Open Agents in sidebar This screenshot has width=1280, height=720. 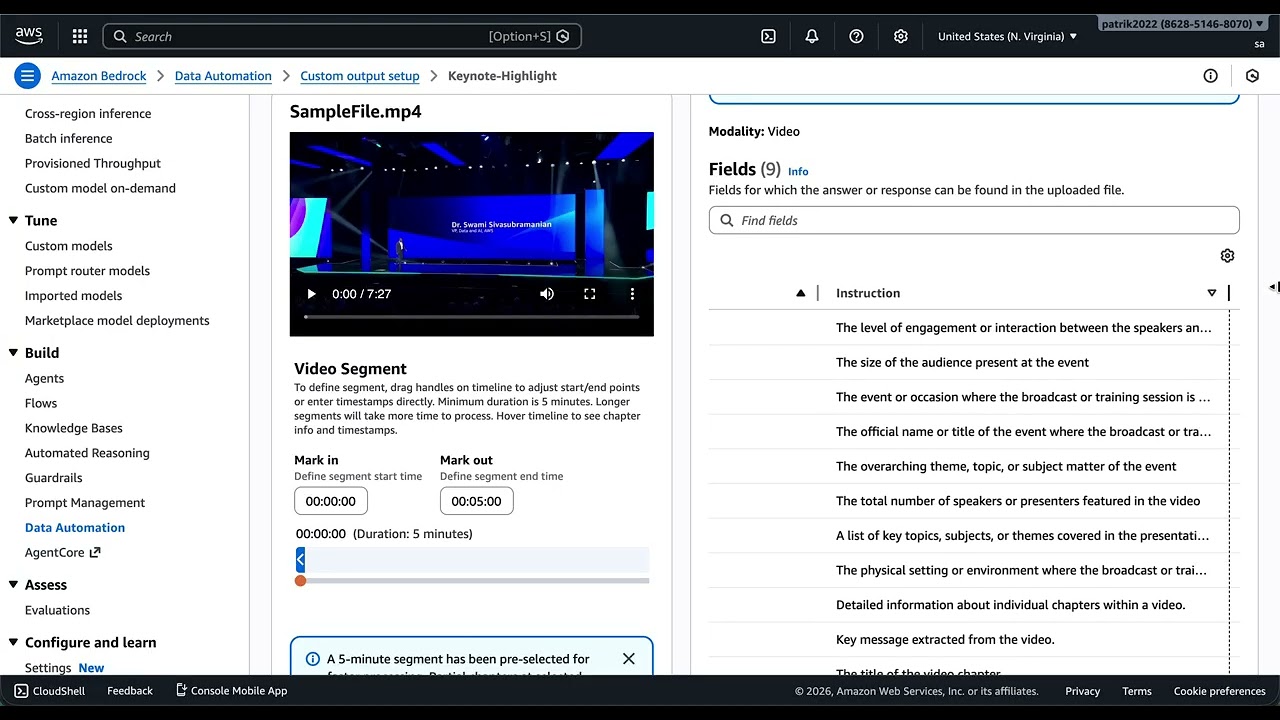44,379
